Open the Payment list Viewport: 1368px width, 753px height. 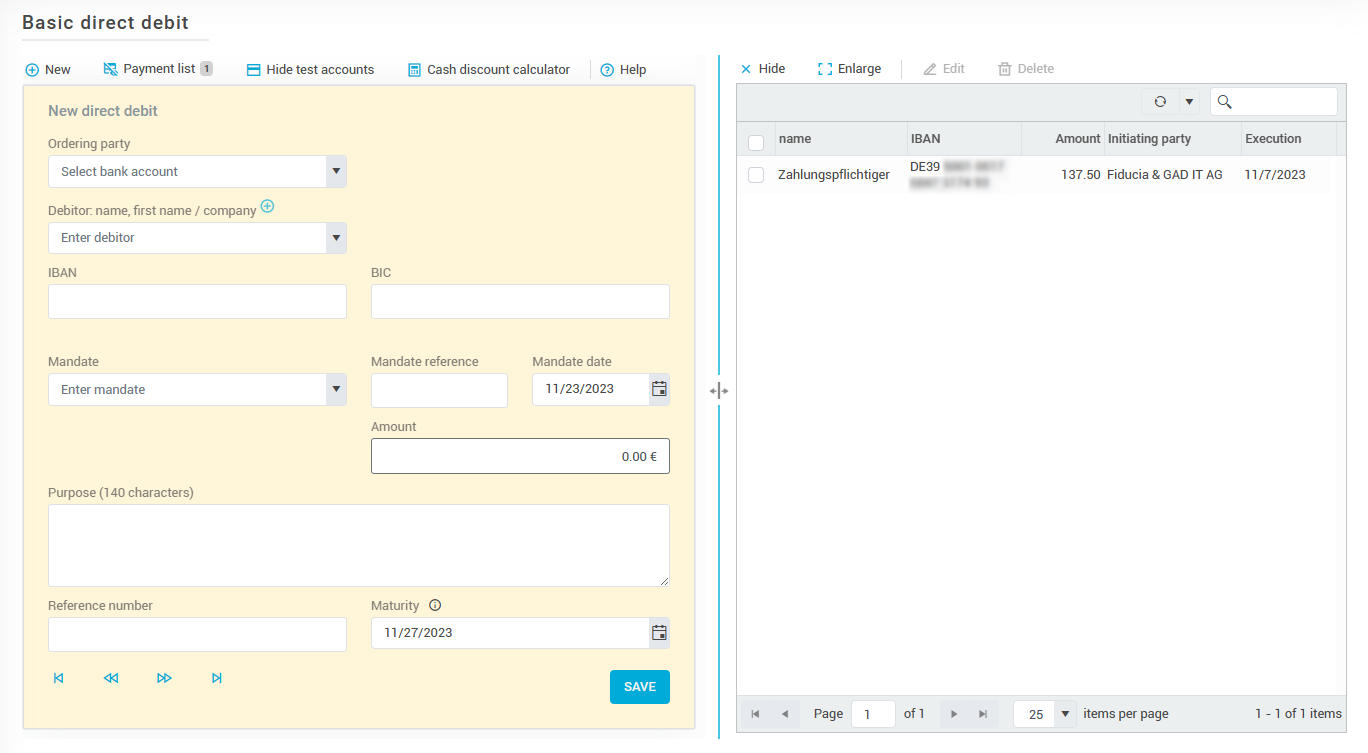(158, 69)
